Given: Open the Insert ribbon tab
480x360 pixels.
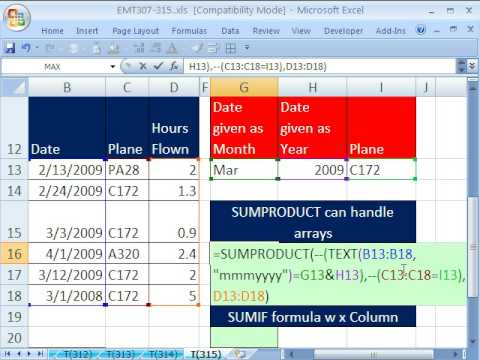Looking at the screenshot, I should point(87,31).
